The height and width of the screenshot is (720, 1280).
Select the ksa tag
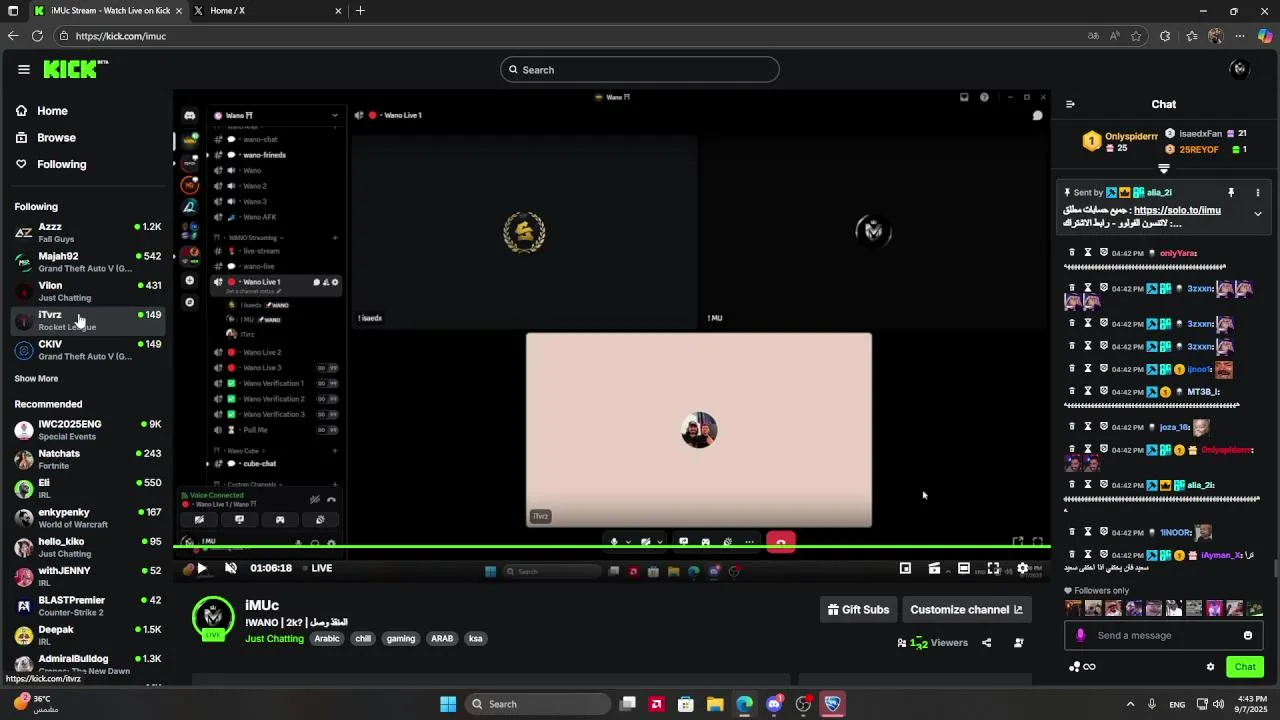[x=476, y=639]
